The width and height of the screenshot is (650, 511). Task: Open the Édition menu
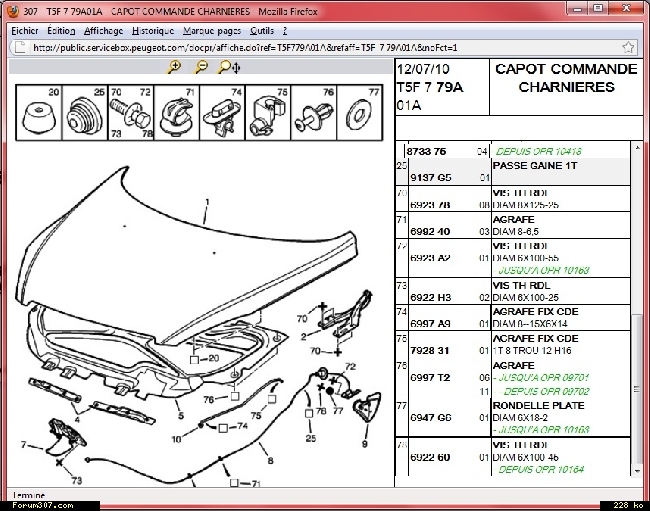click(61, 31)
